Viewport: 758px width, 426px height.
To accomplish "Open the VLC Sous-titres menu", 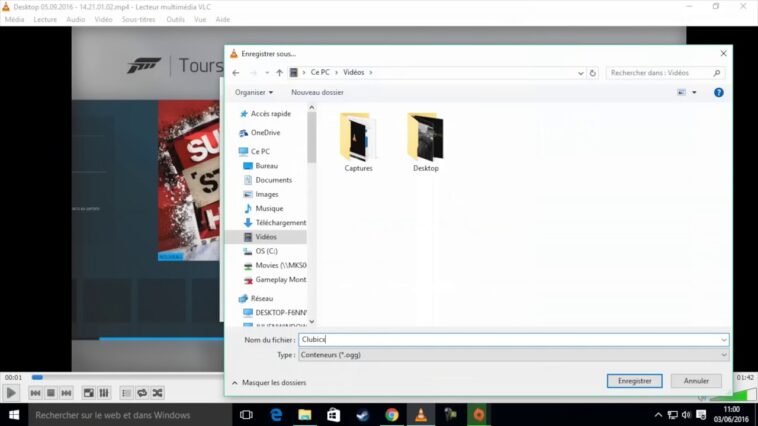I will (138, 19).
